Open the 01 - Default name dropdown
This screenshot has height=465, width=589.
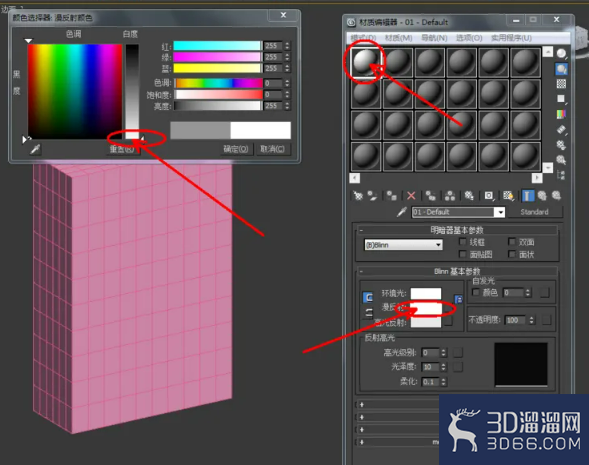(x=500, y=212)
